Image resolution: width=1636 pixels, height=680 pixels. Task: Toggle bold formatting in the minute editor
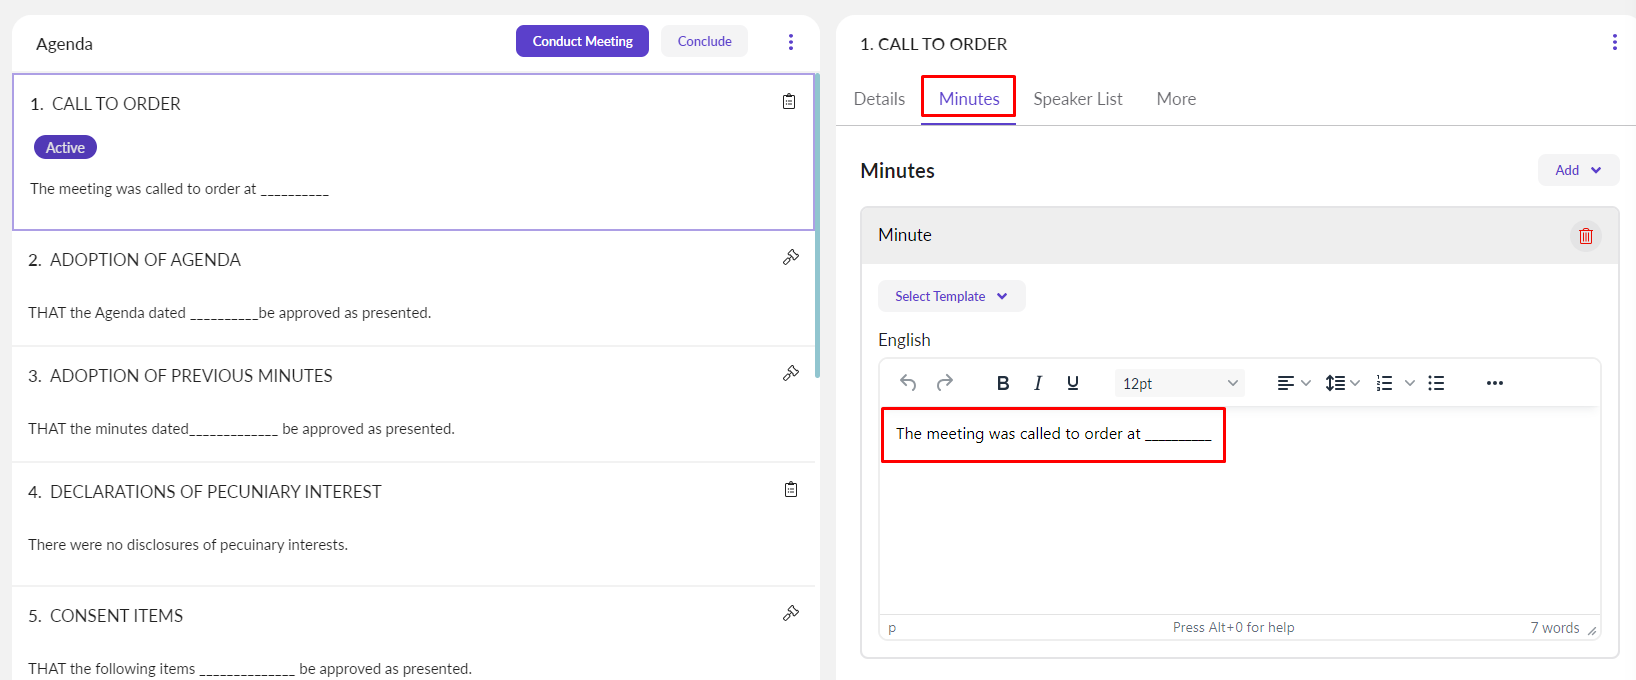click(1003, 383)
